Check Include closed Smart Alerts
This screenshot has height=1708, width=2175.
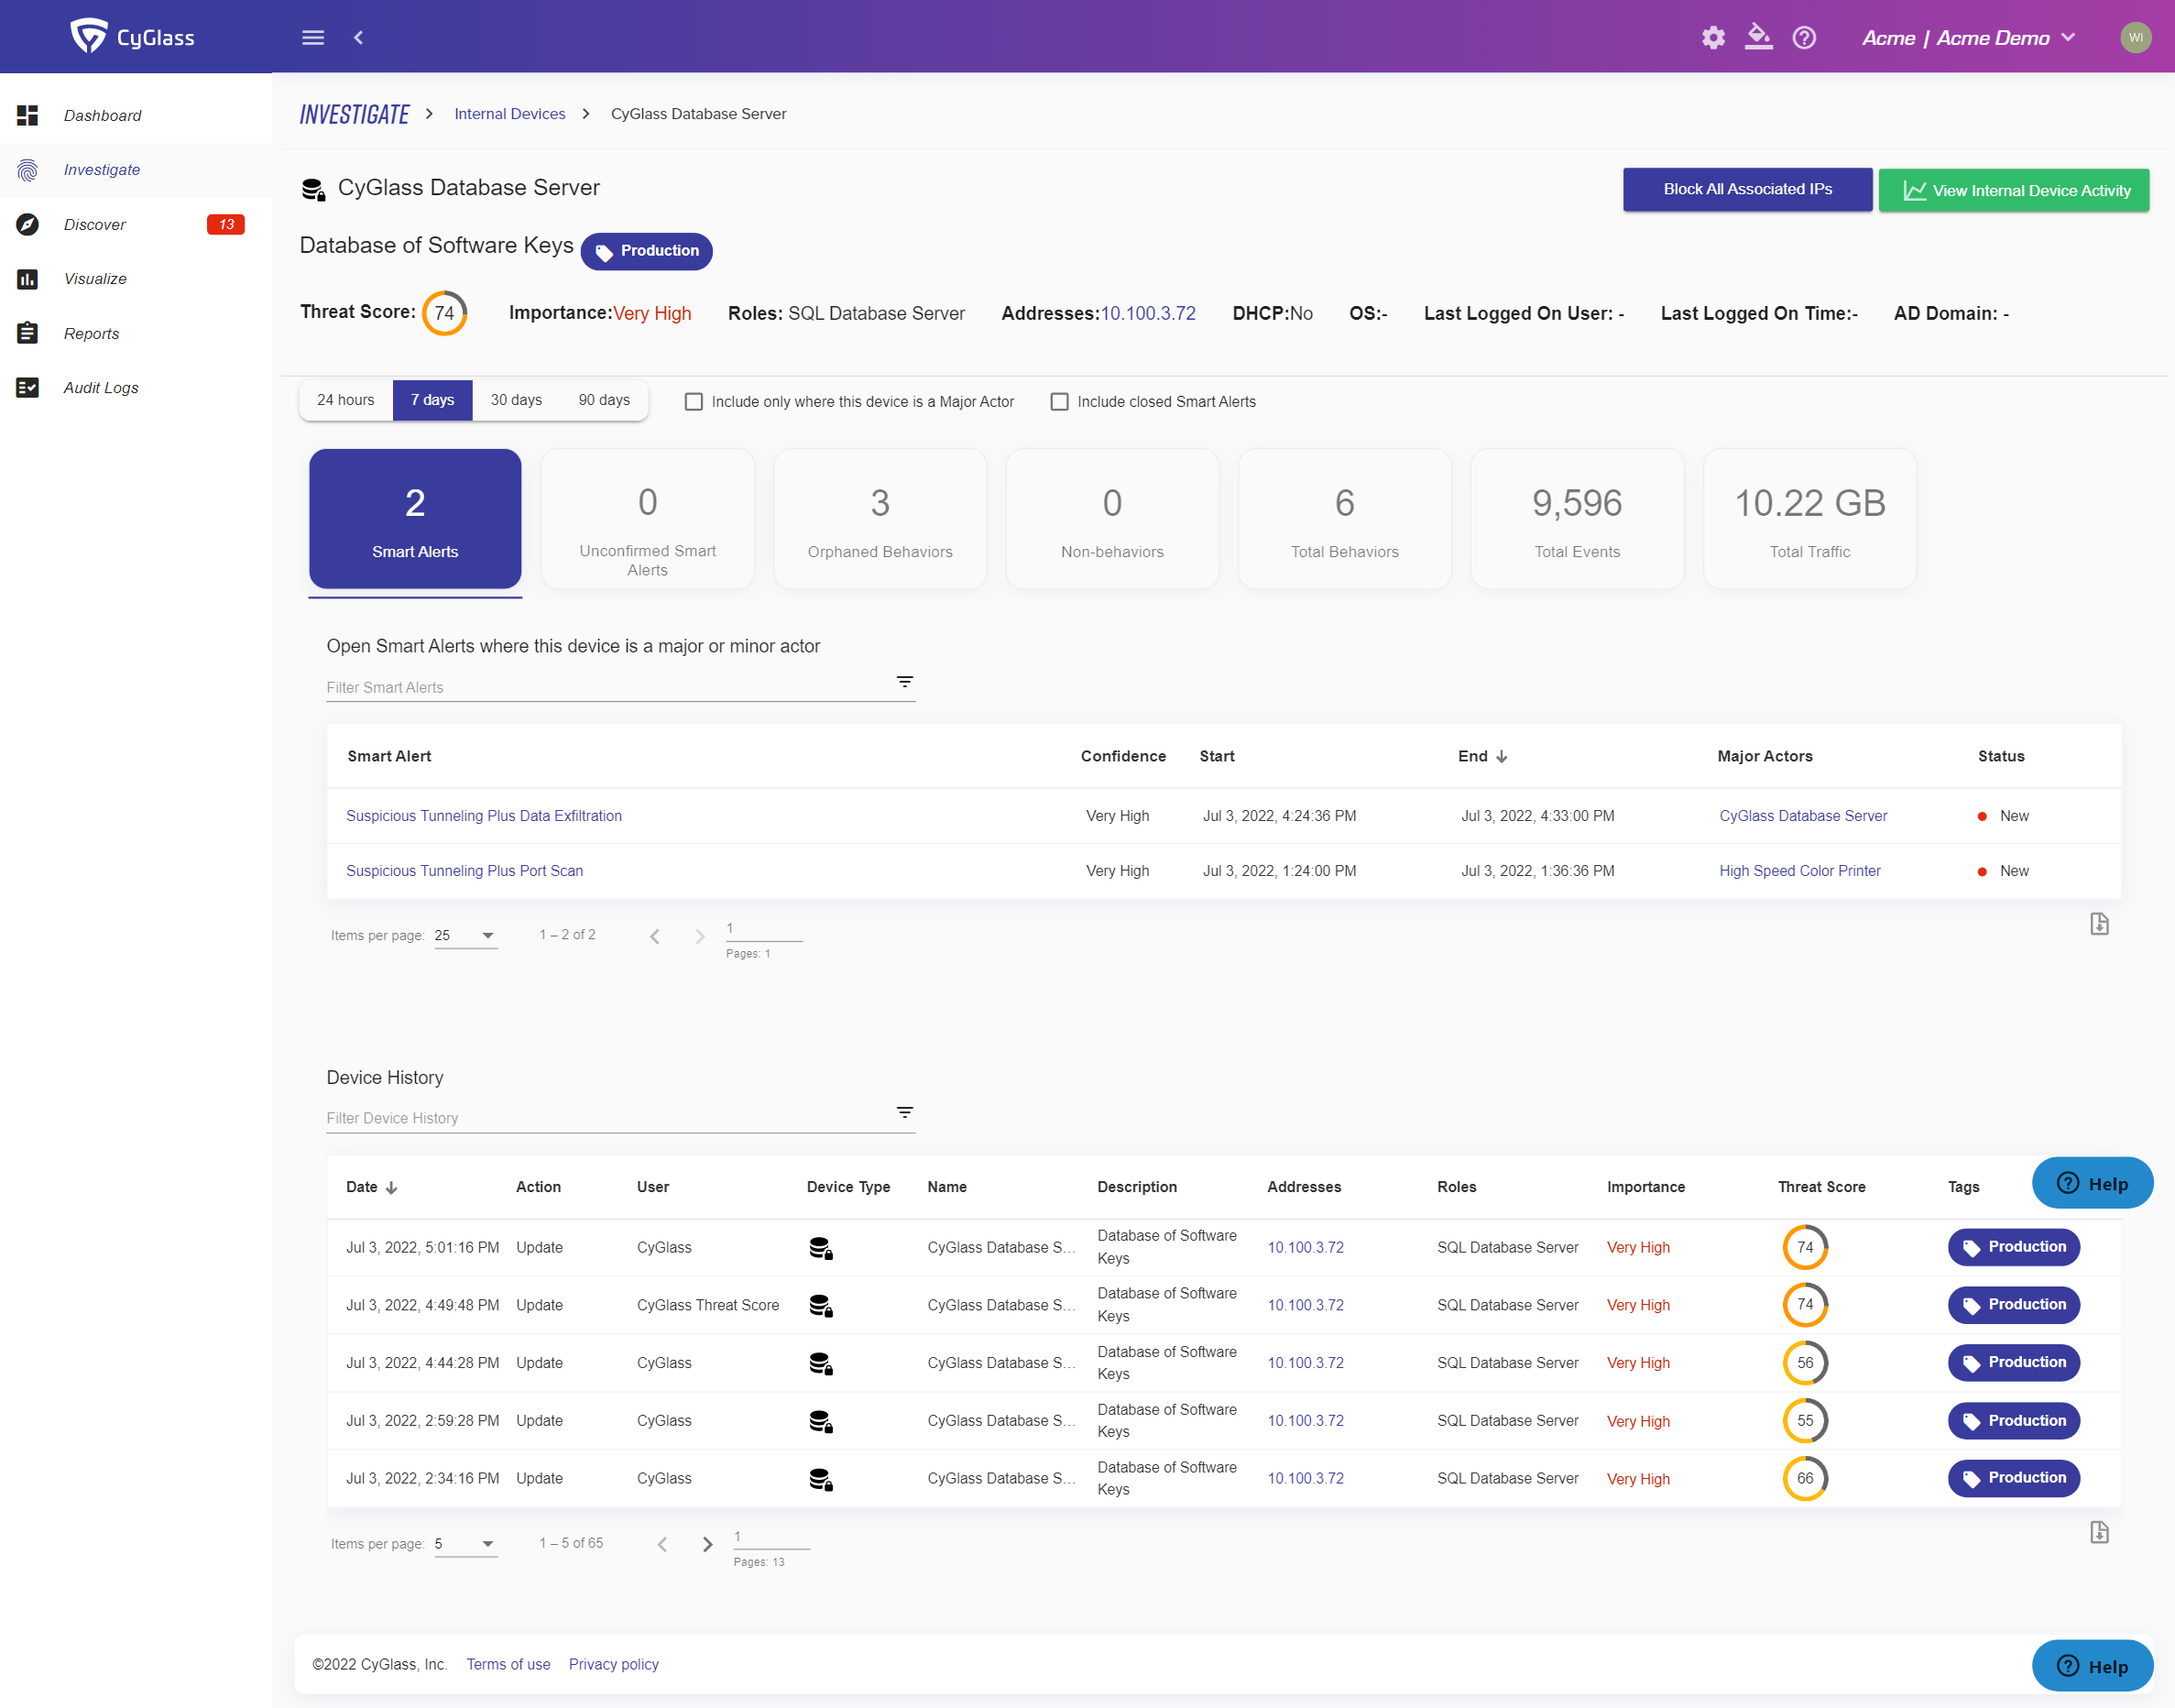click(x=1059, y=402)
